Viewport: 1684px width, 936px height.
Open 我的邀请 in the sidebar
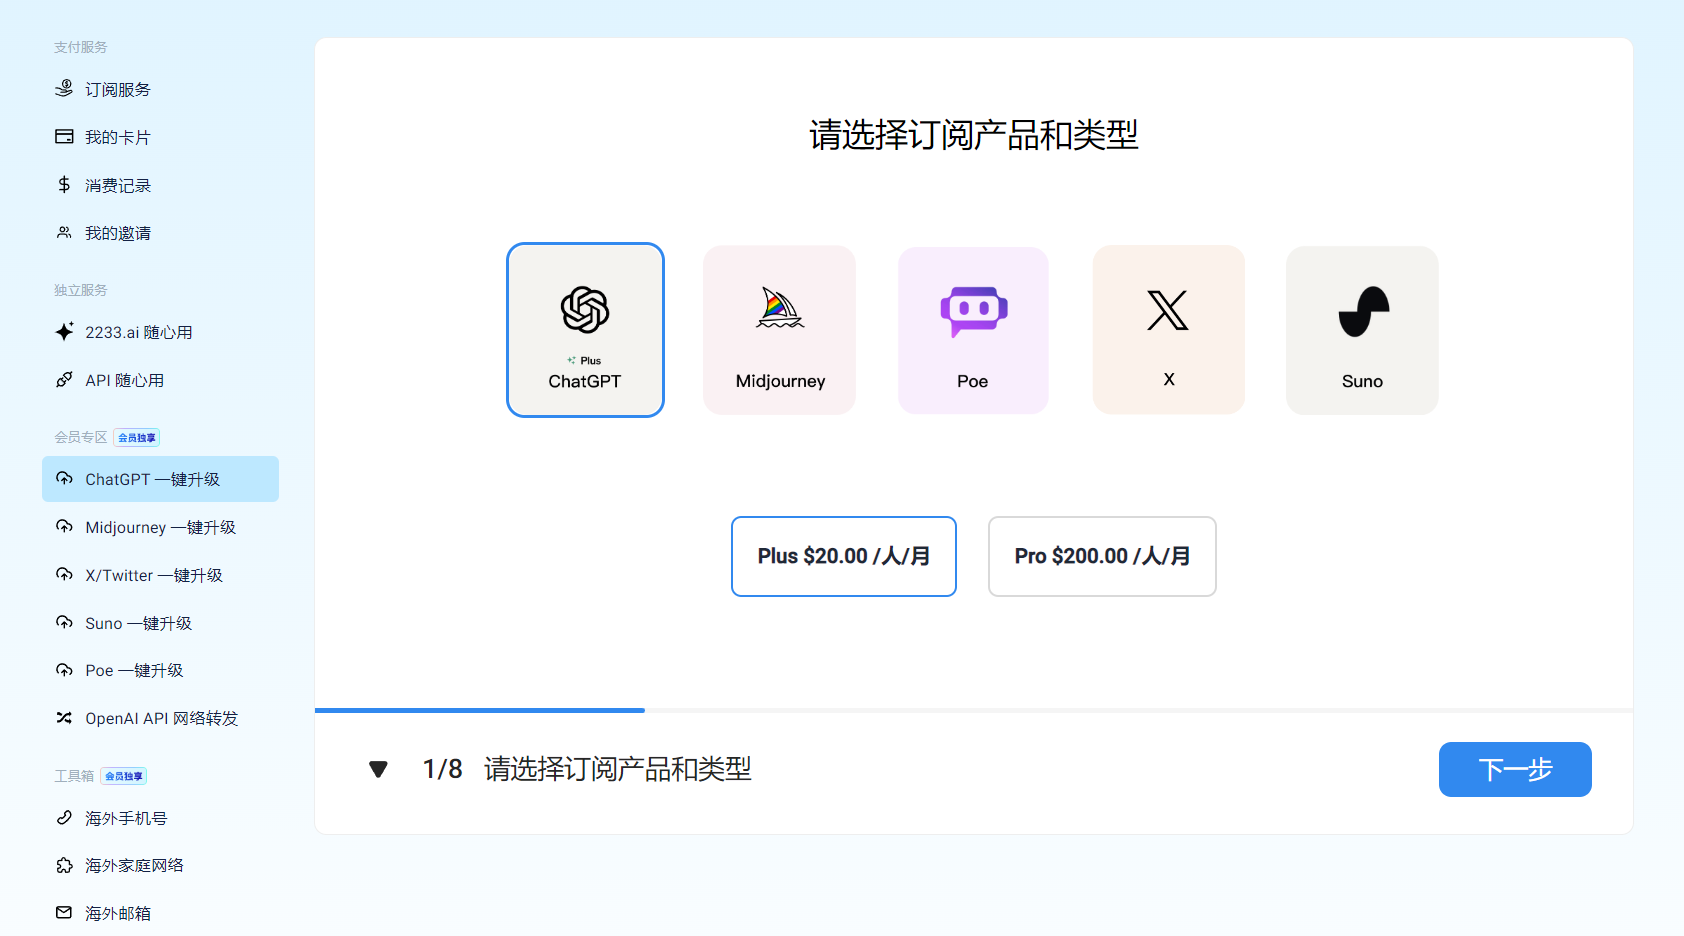point(117,233)
